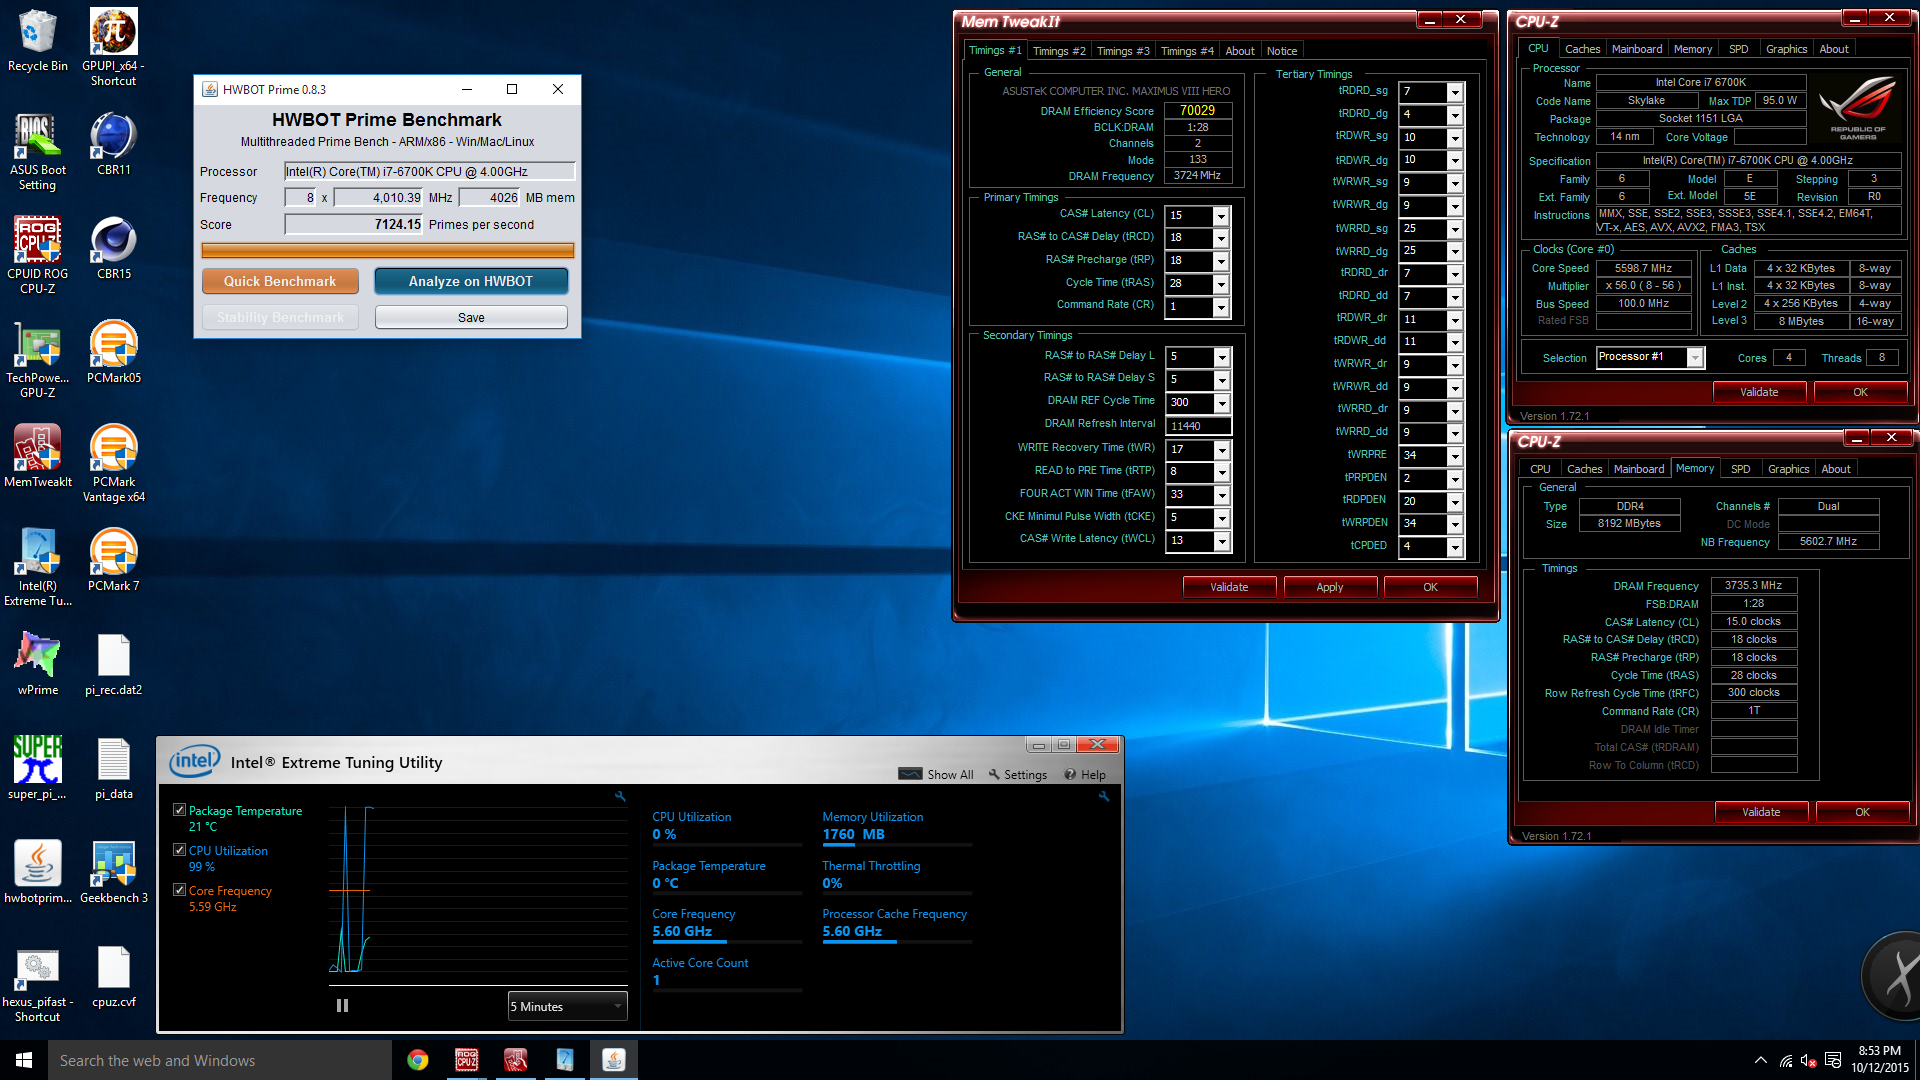Toggle the Core Frequency checkbox in XTU
The height and width of the screenshot is (1080, 1920).
click(x=179, y=890)
